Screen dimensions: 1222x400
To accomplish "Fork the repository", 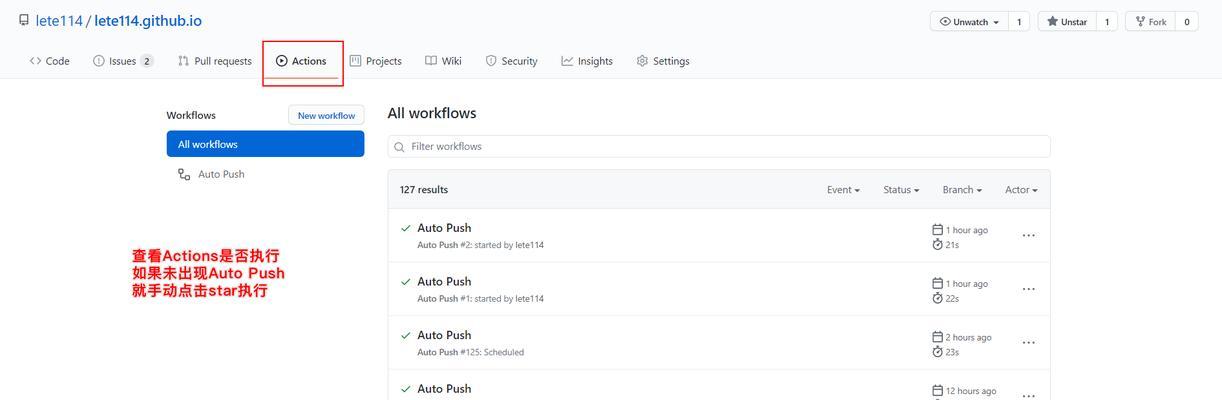I will pyautogui.click(x=1151, y=22).
